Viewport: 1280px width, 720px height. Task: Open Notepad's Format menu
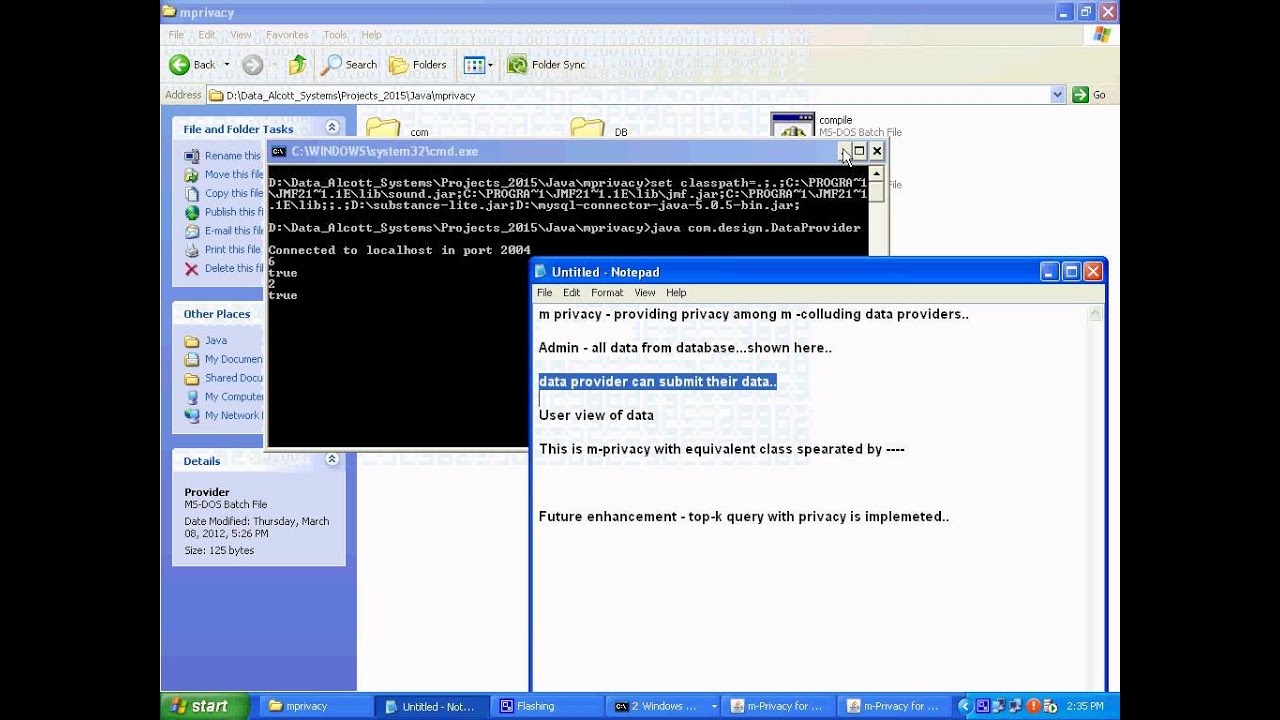point(607,293)
